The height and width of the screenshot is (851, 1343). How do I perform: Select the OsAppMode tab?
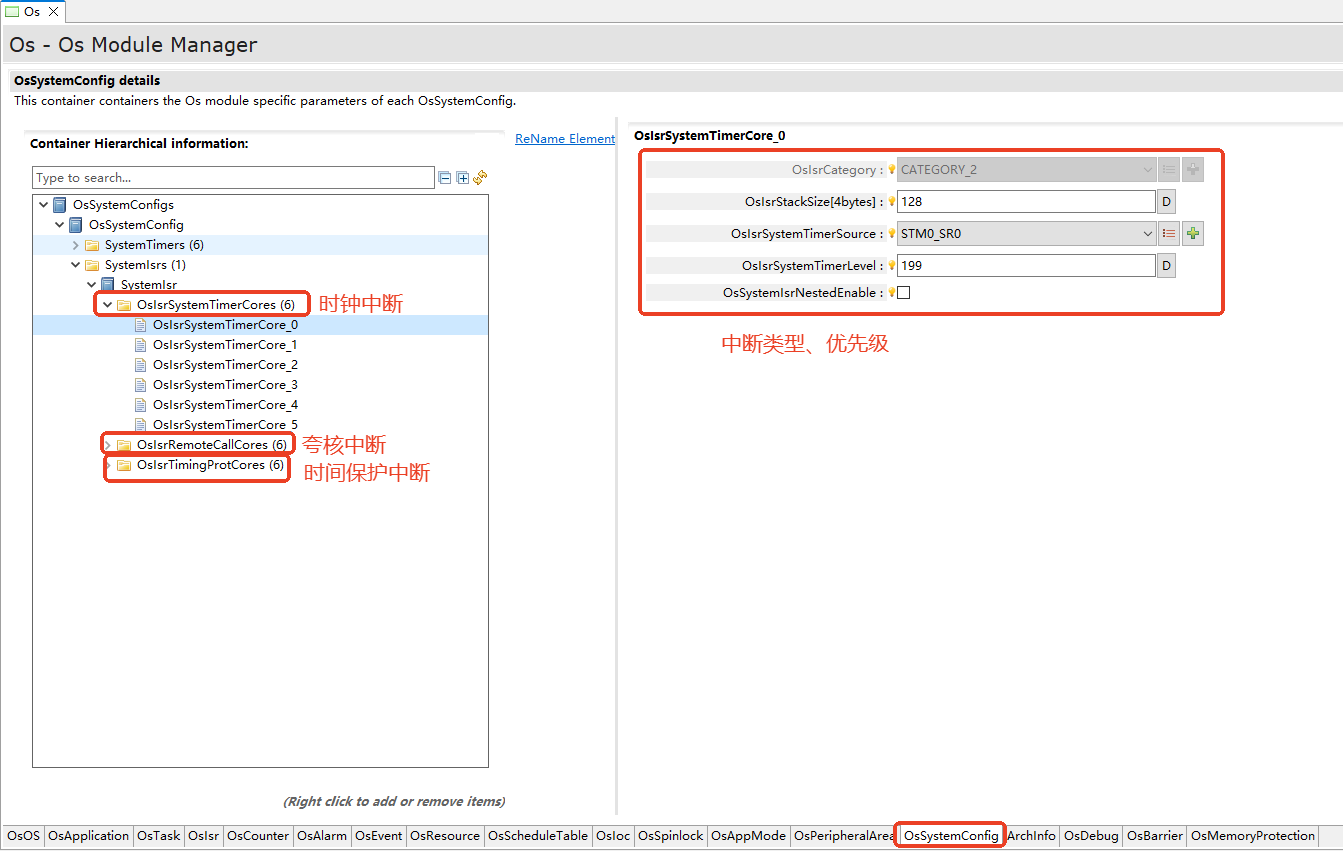749,836
